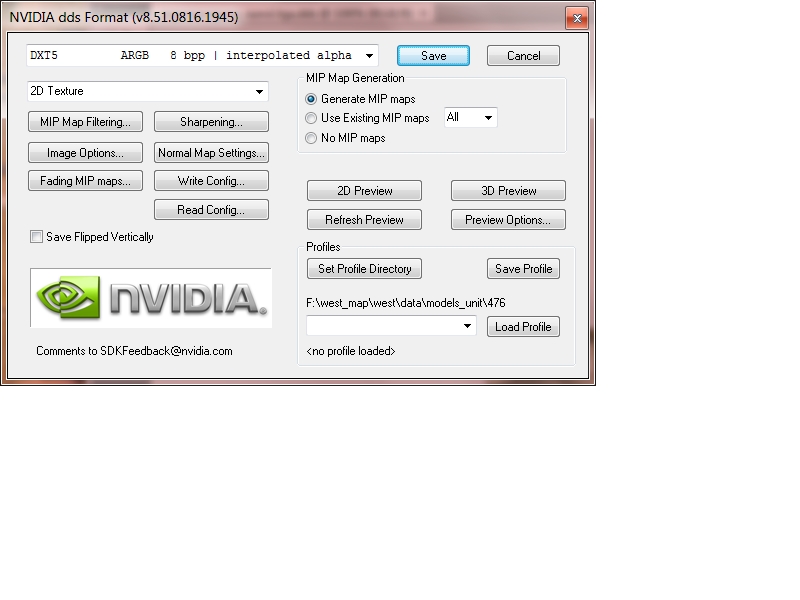
Task: Click the MIP Map Generation group label
Action: tap(355, 78)
